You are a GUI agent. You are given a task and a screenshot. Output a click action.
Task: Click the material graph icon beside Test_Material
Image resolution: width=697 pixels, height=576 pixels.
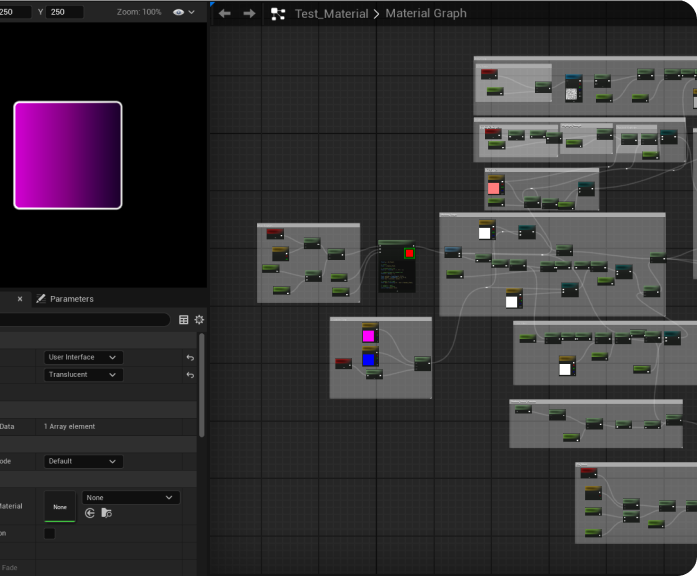pos(278,14)
